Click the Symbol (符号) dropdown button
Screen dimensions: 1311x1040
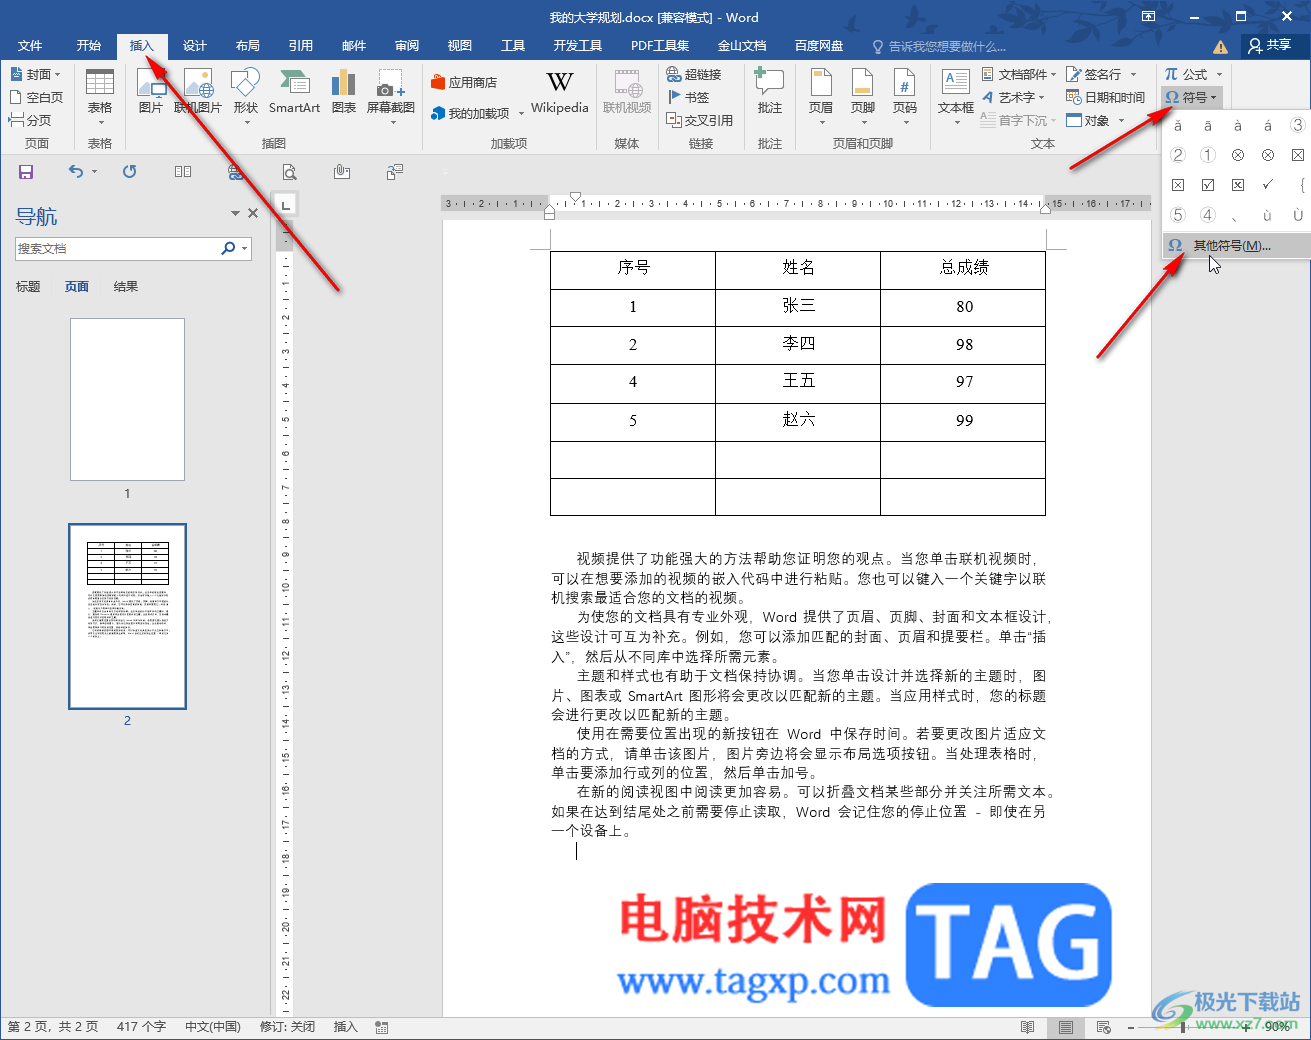tap(1192, 97)
